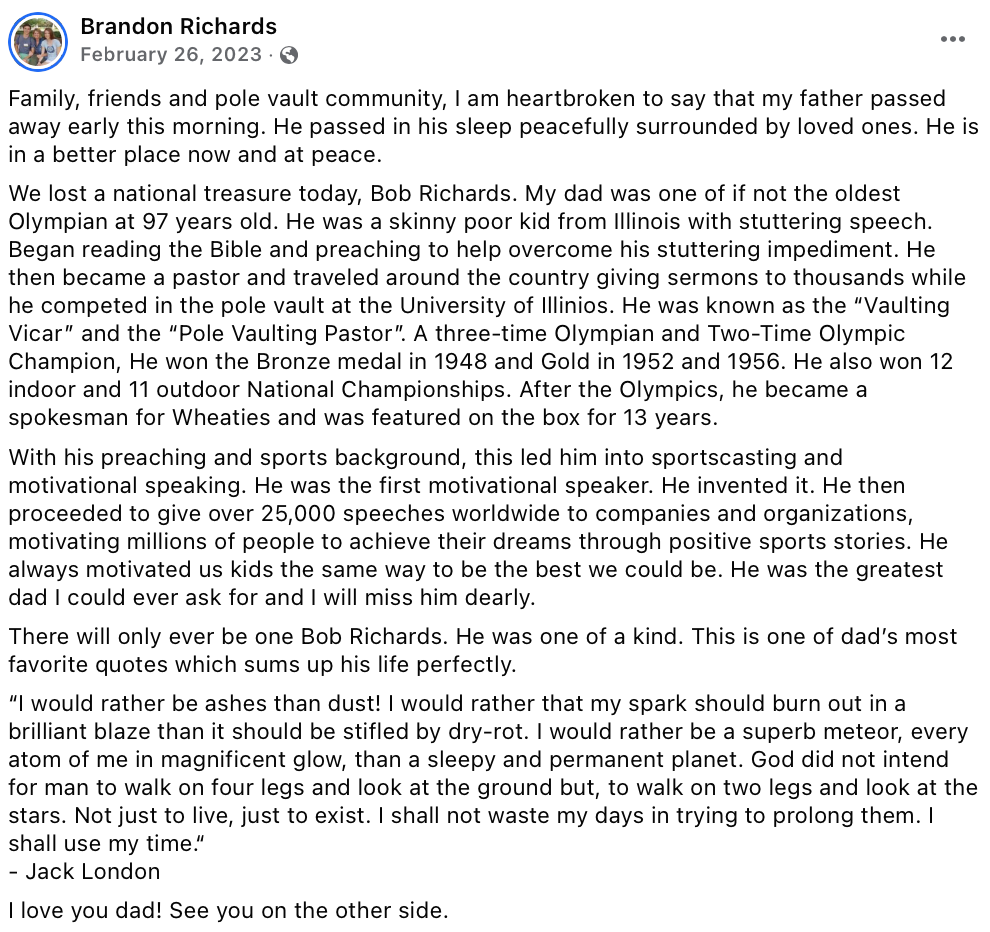Click the '- Jack London' attribution line

85,871
